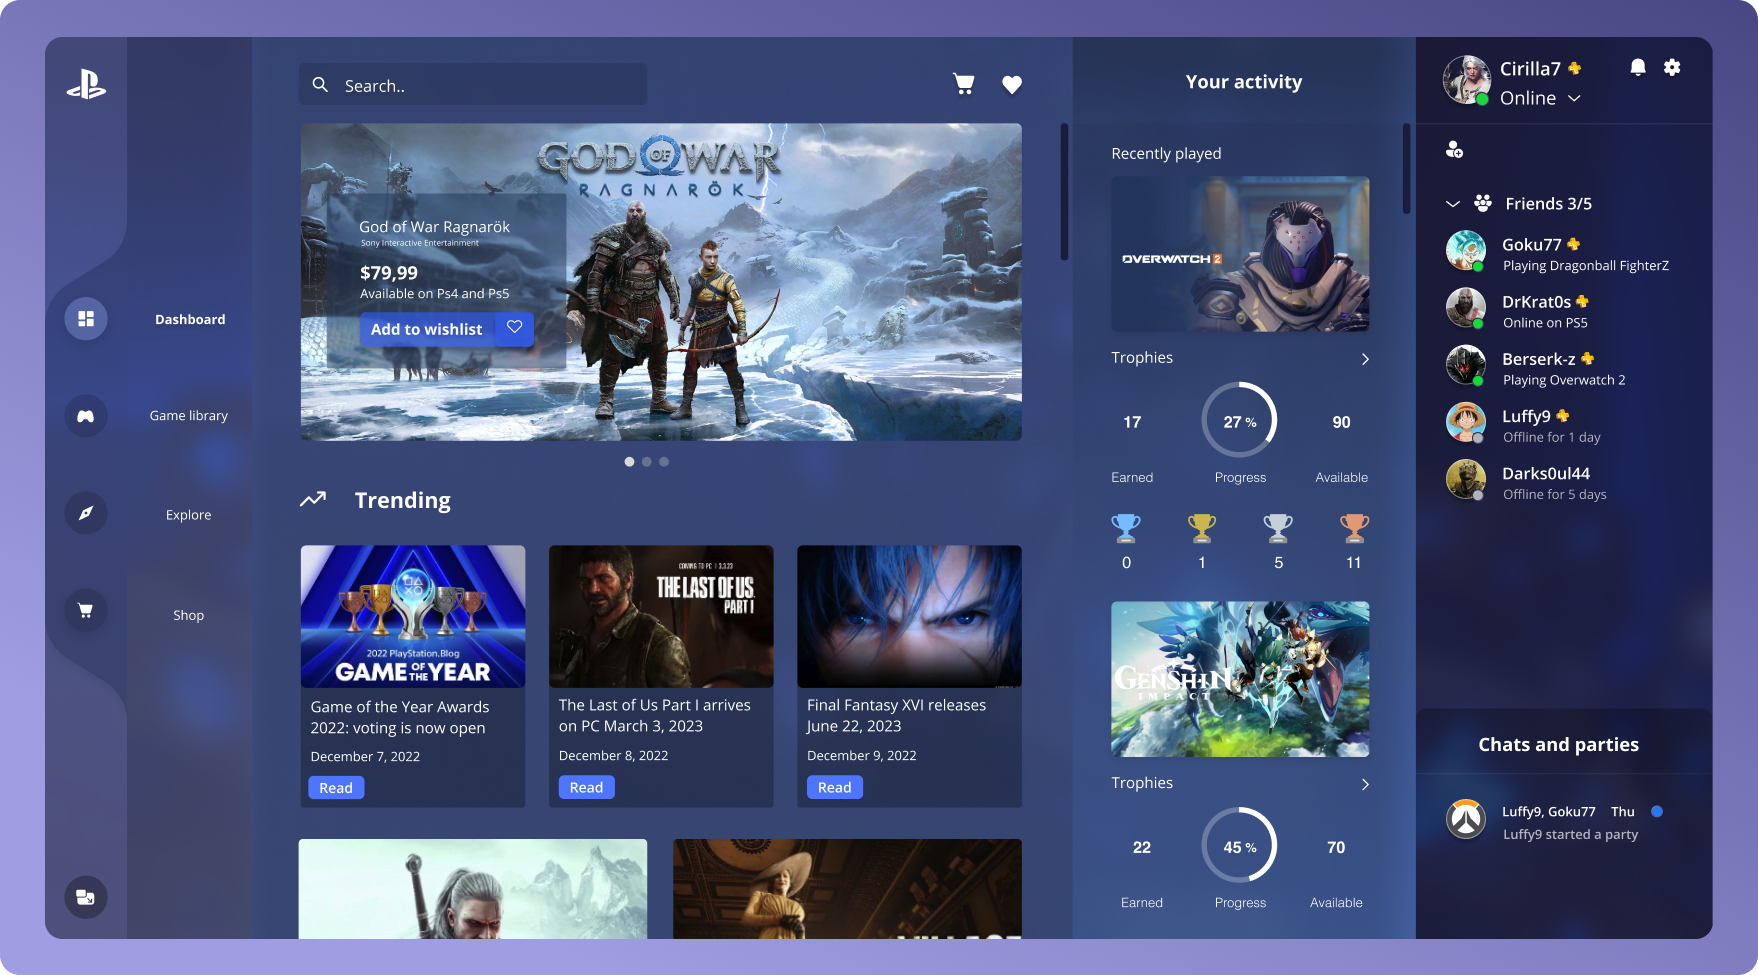The height and width of the screenshot is (975, 1758).
Task: Select the second carousel dot indicator
Action: coord(647,462)
